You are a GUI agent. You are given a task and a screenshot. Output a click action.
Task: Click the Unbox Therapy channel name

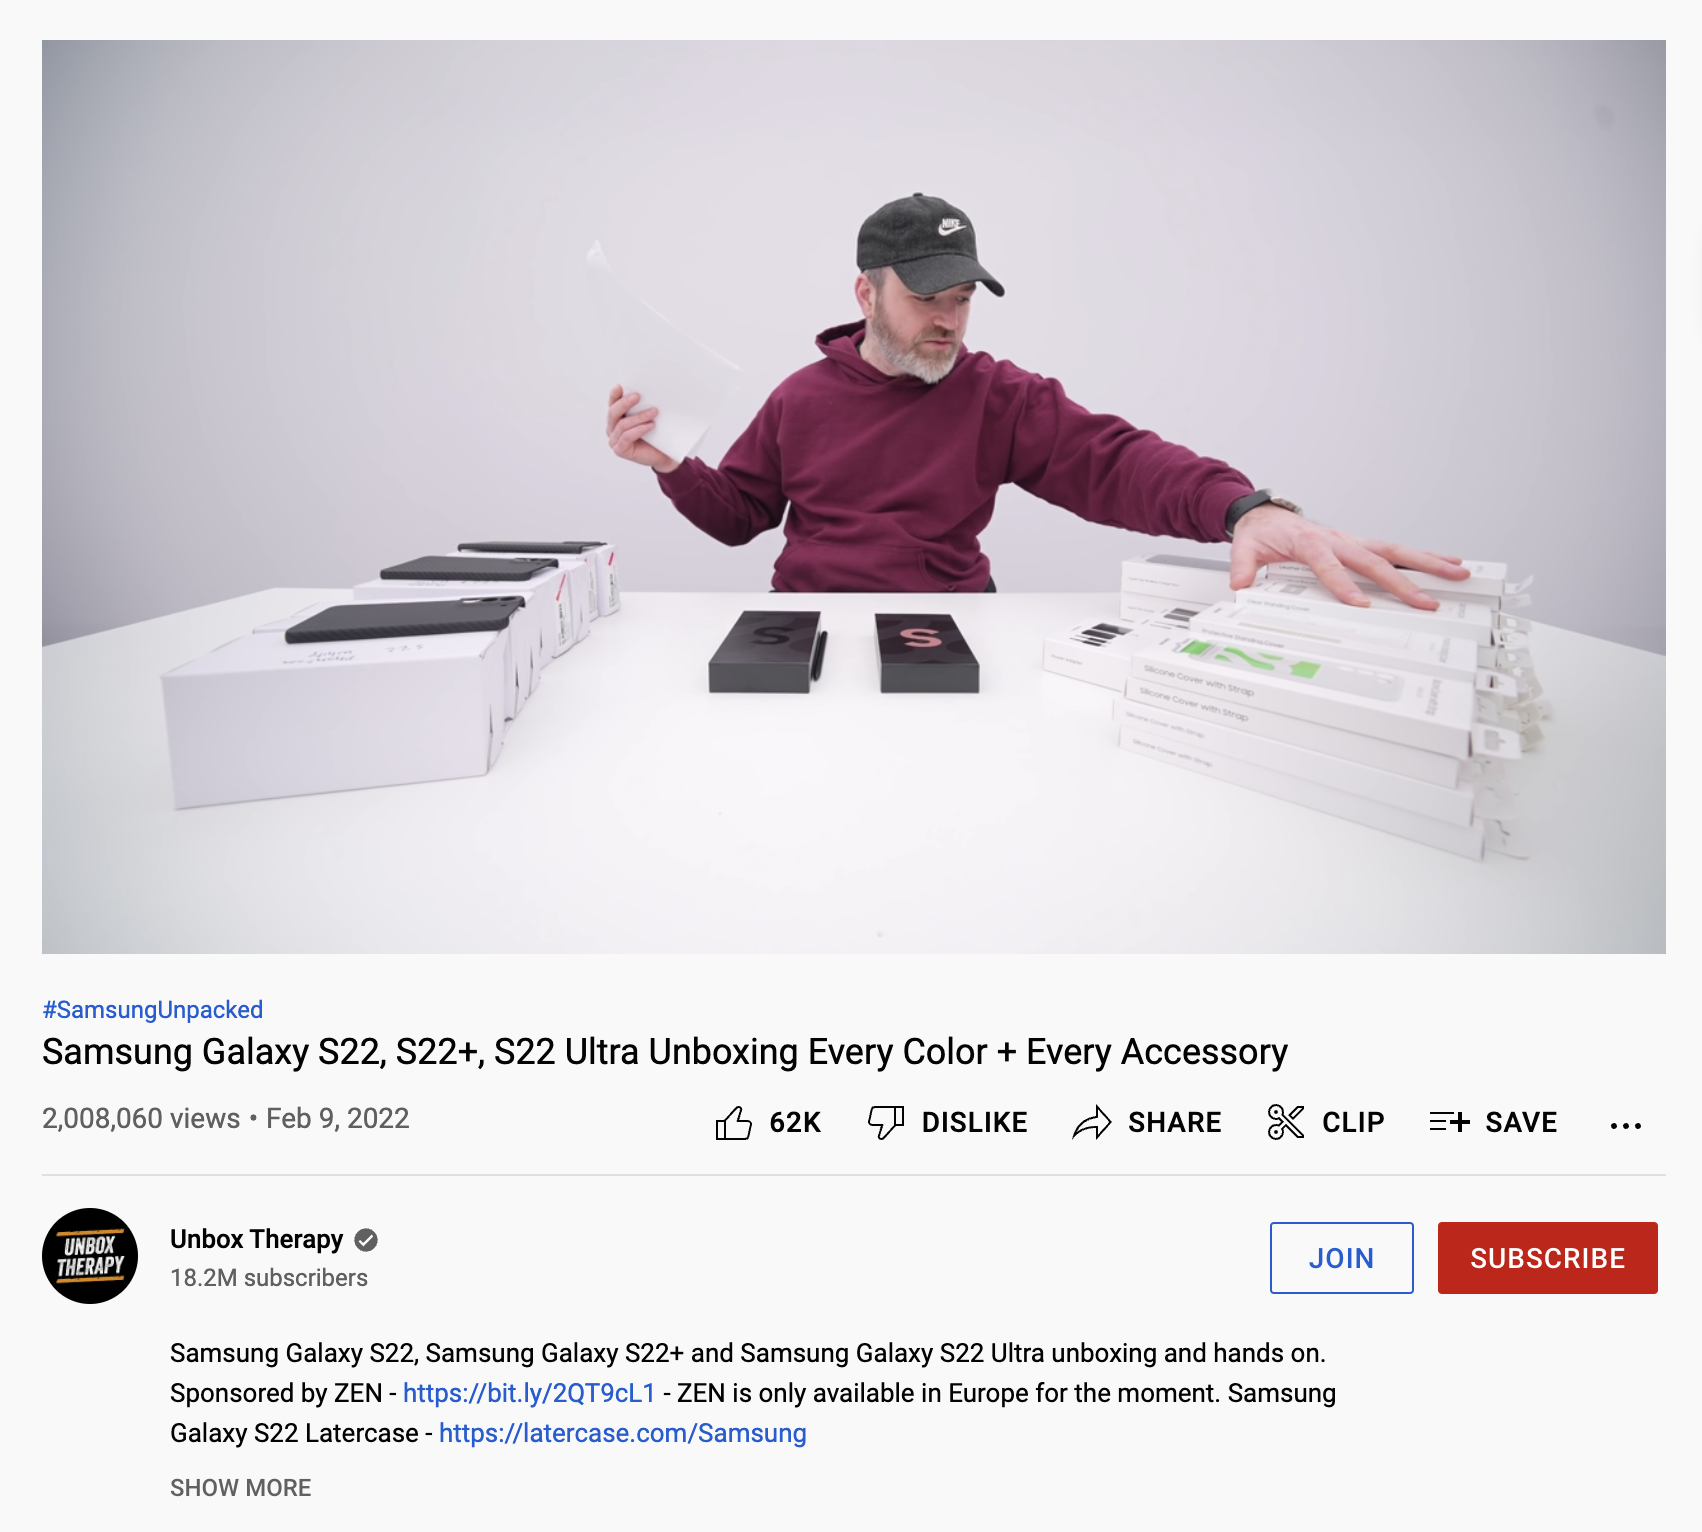coord(257,1239)
